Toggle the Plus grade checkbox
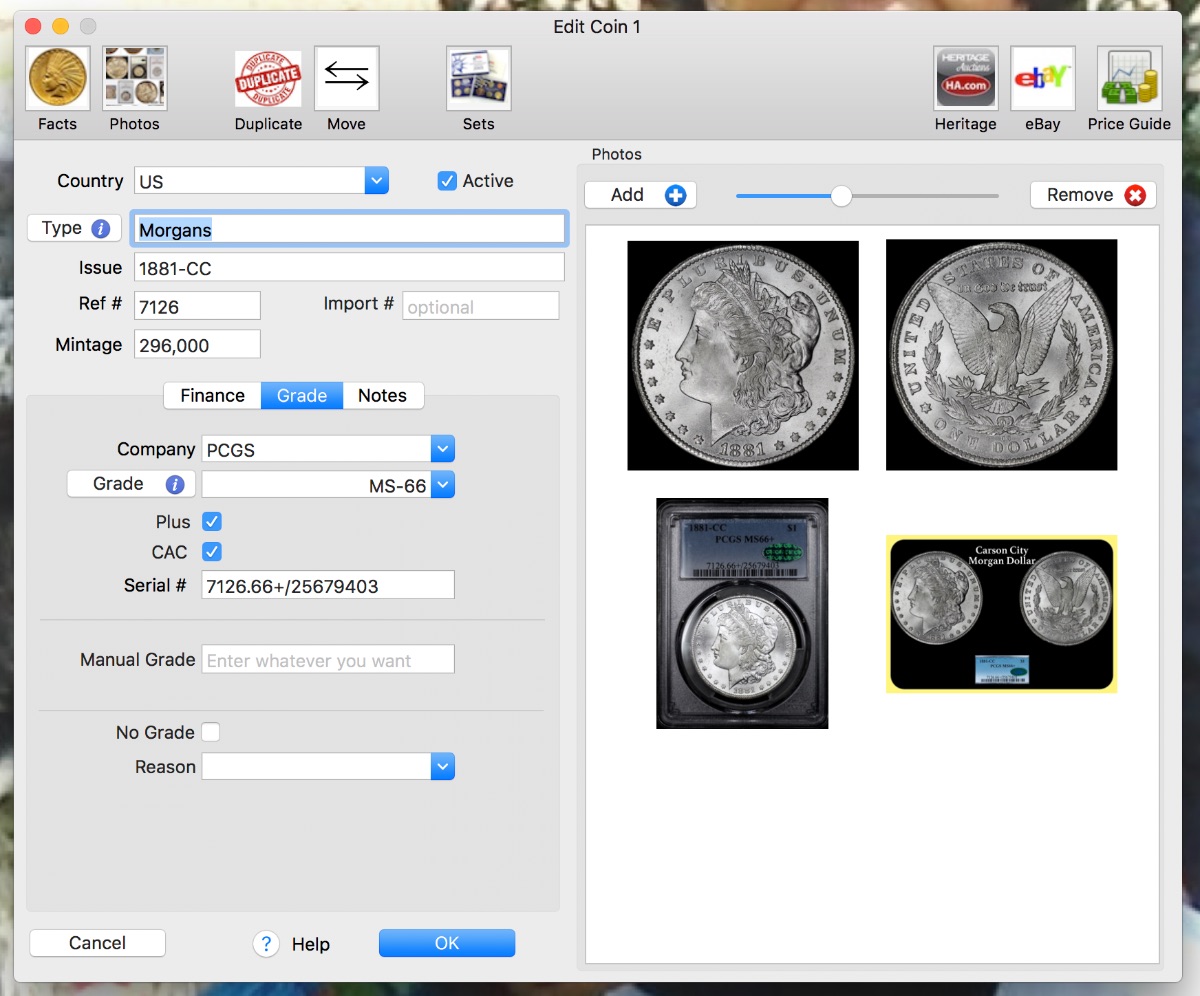Image resolution: width=1200 pixels, height=996 pixels. click(x=211, y=522)
